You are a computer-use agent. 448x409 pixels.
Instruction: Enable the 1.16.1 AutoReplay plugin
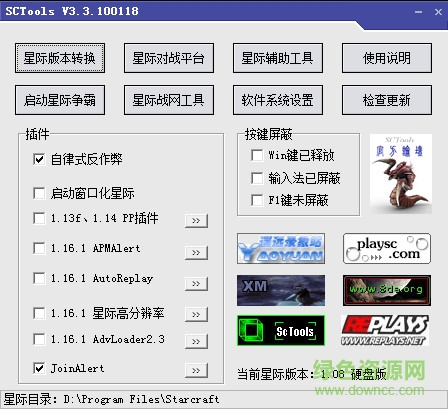[39, 278]
